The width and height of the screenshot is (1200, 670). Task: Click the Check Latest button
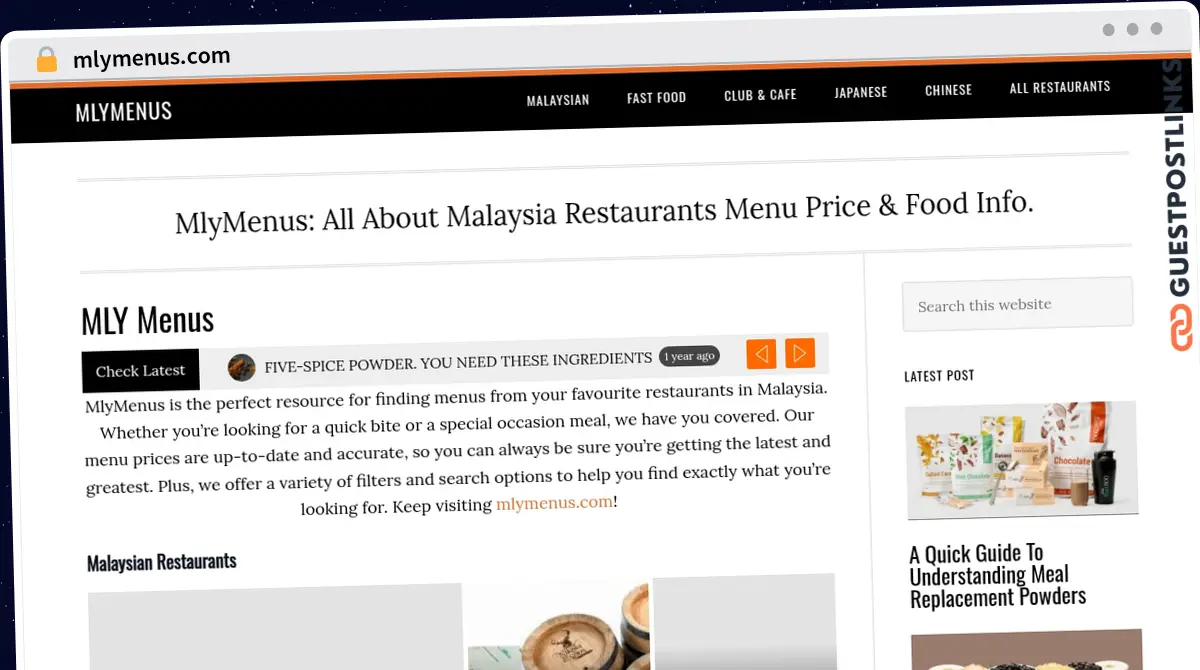point(140,370)
